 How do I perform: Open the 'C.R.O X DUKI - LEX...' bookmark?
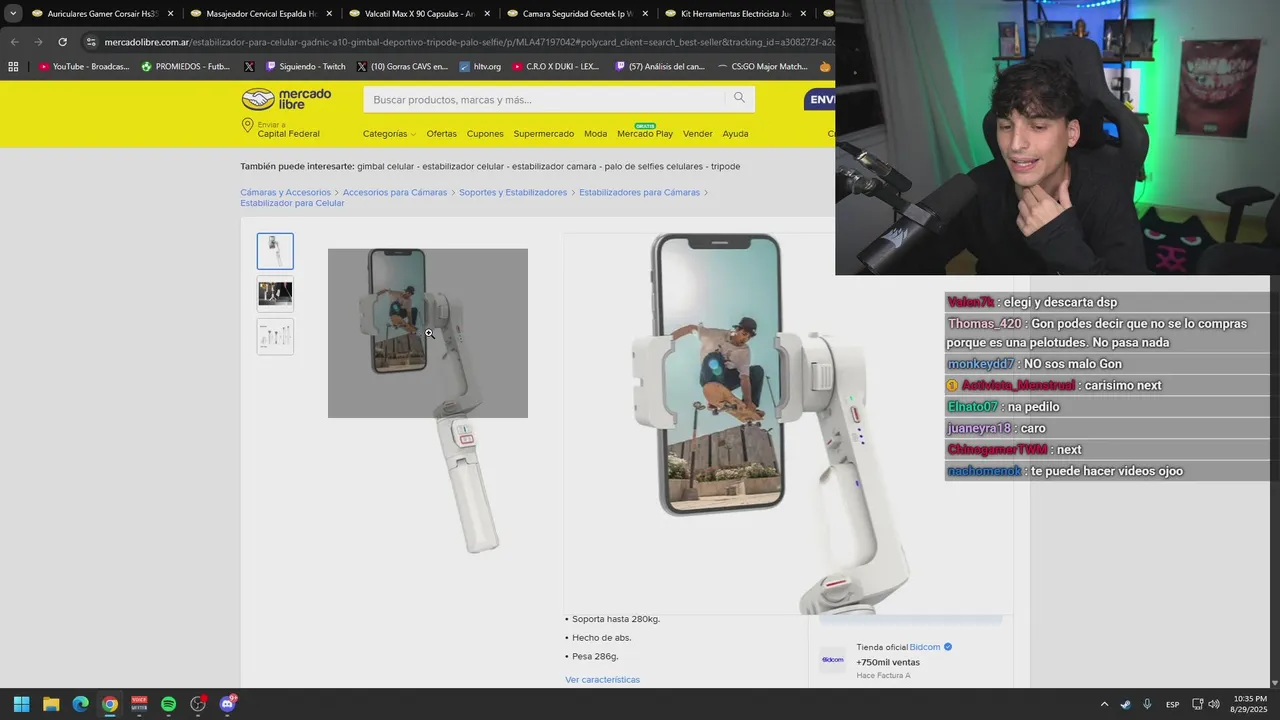(556, 67)
